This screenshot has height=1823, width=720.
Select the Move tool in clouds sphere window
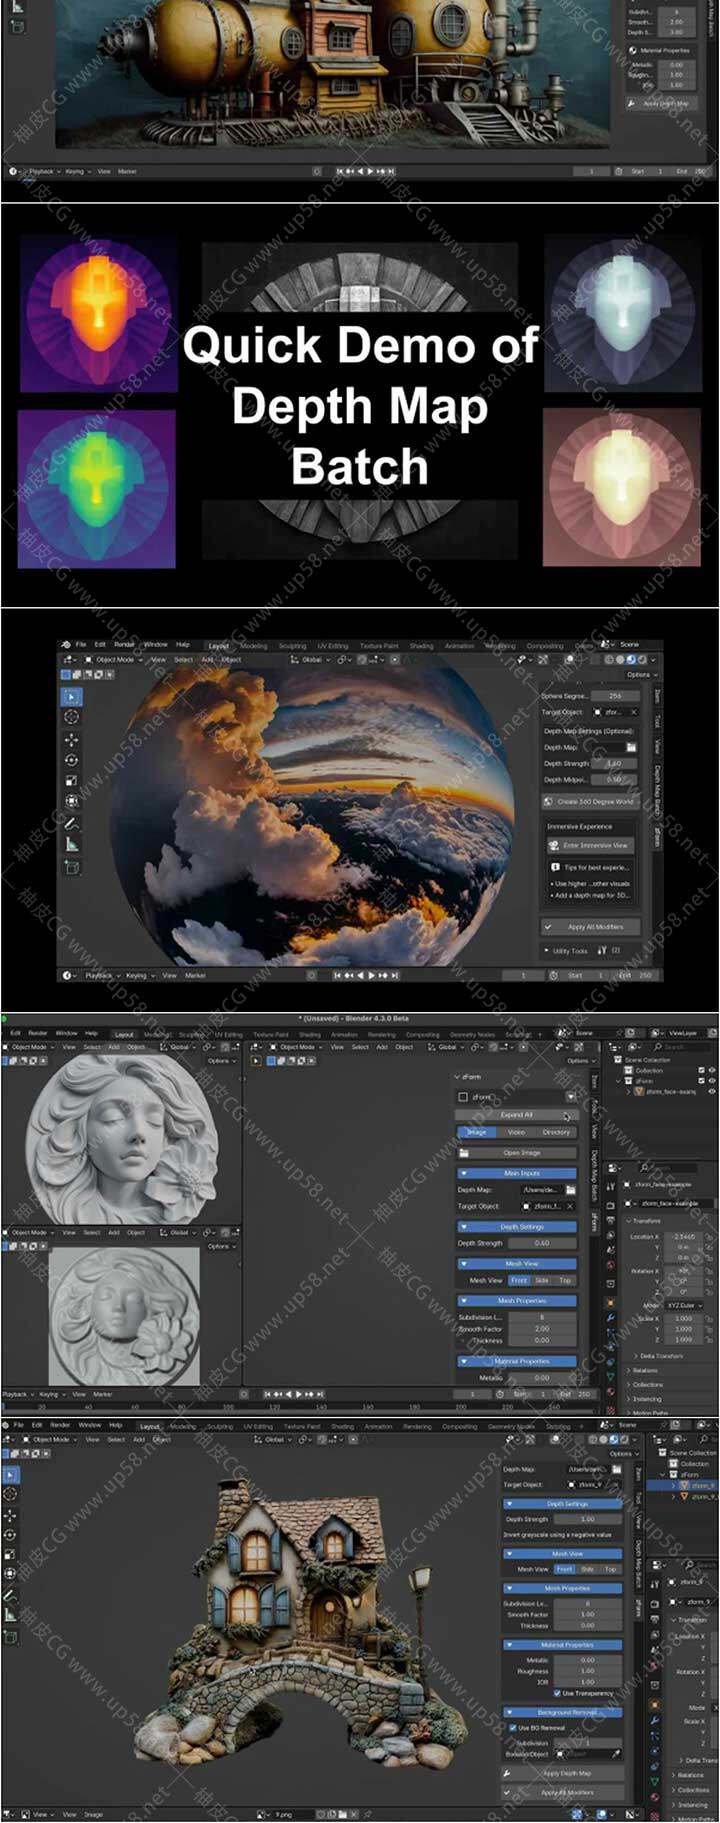(72, 740)
